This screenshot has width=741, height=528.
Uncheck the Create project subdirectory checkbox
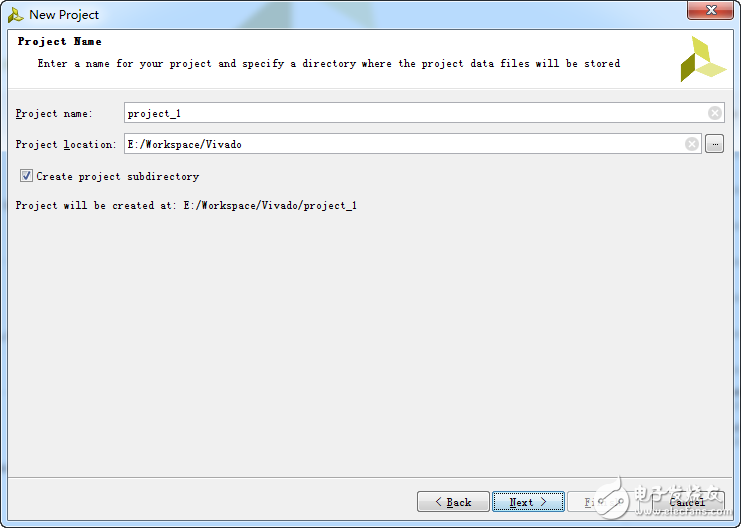pyautogui.click(x=26, y=176)
